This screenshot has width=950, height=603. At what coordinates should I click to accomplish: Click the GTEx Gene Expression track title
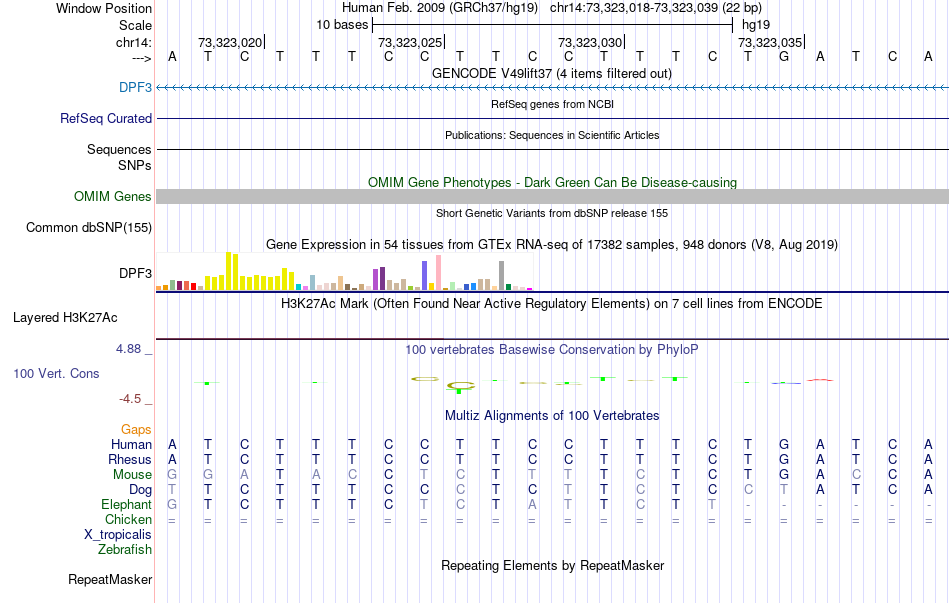[552, 244]
